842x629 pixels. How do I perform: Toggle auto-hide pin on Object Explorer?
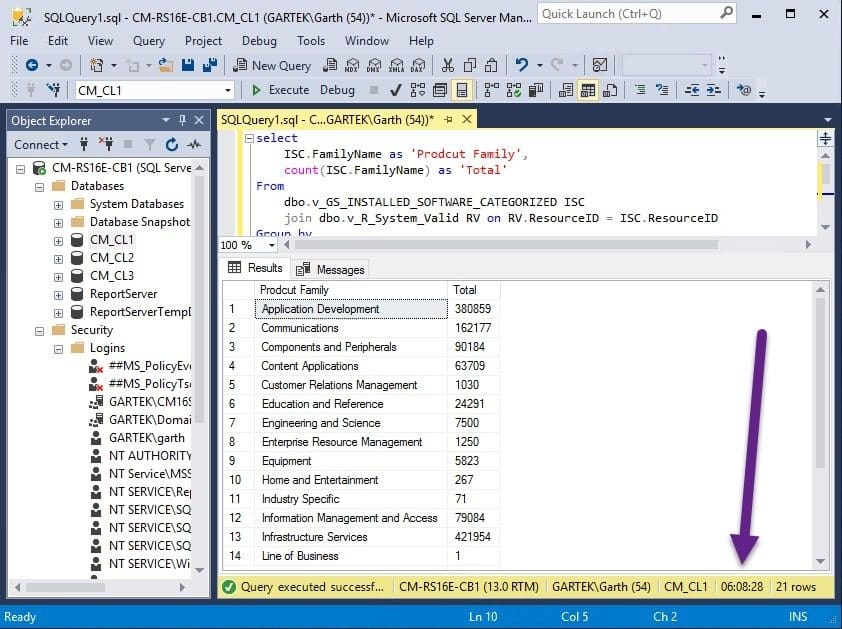point(183,120)
